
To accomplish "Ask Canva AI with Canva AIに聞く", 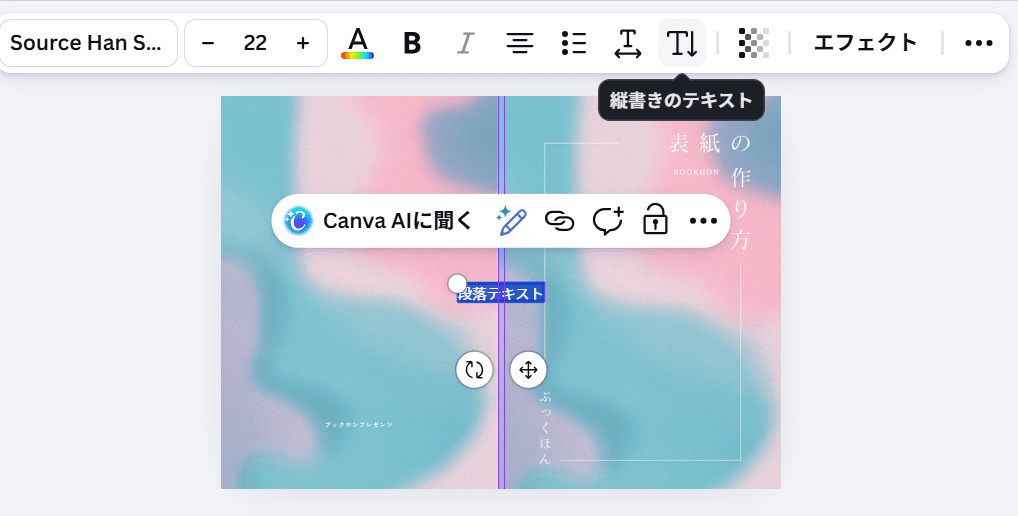I will point(379,221).
